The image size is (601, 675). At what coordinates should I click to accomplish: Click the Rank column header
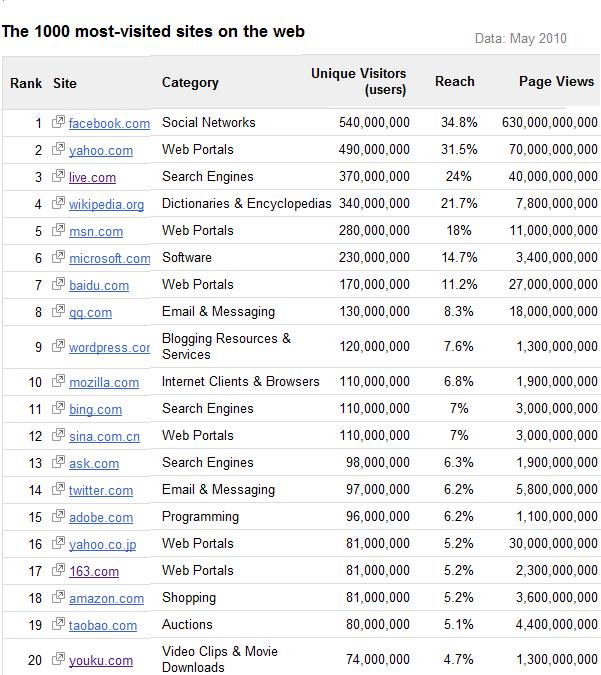pyautogui.click(x=26, y=83)
